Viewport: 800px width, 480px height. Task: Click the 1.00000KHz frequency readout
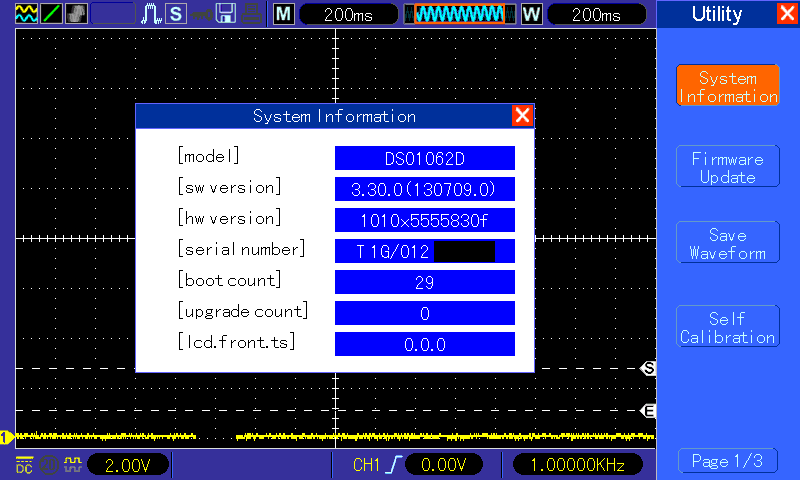(578, 464)
